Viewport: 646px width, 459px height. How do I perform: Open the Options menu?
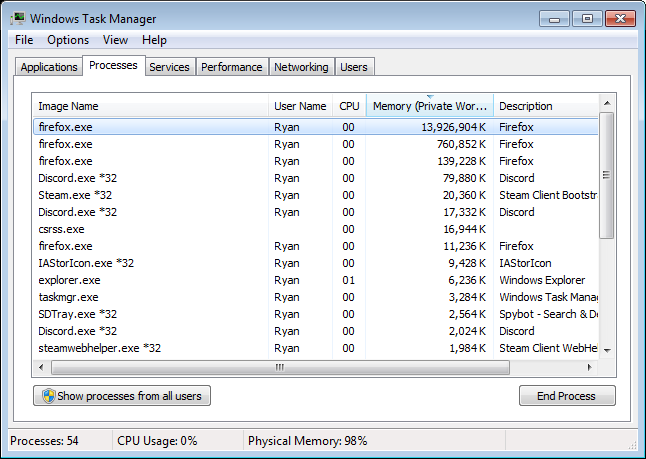coord(68,40)
